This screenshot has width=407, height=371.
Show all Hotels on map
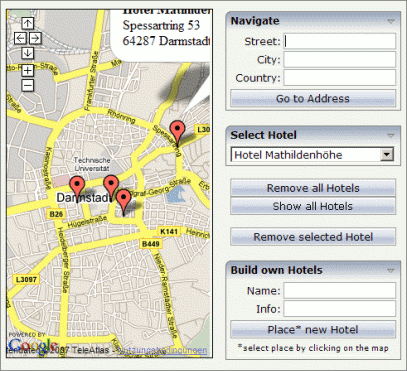(313, 206)
